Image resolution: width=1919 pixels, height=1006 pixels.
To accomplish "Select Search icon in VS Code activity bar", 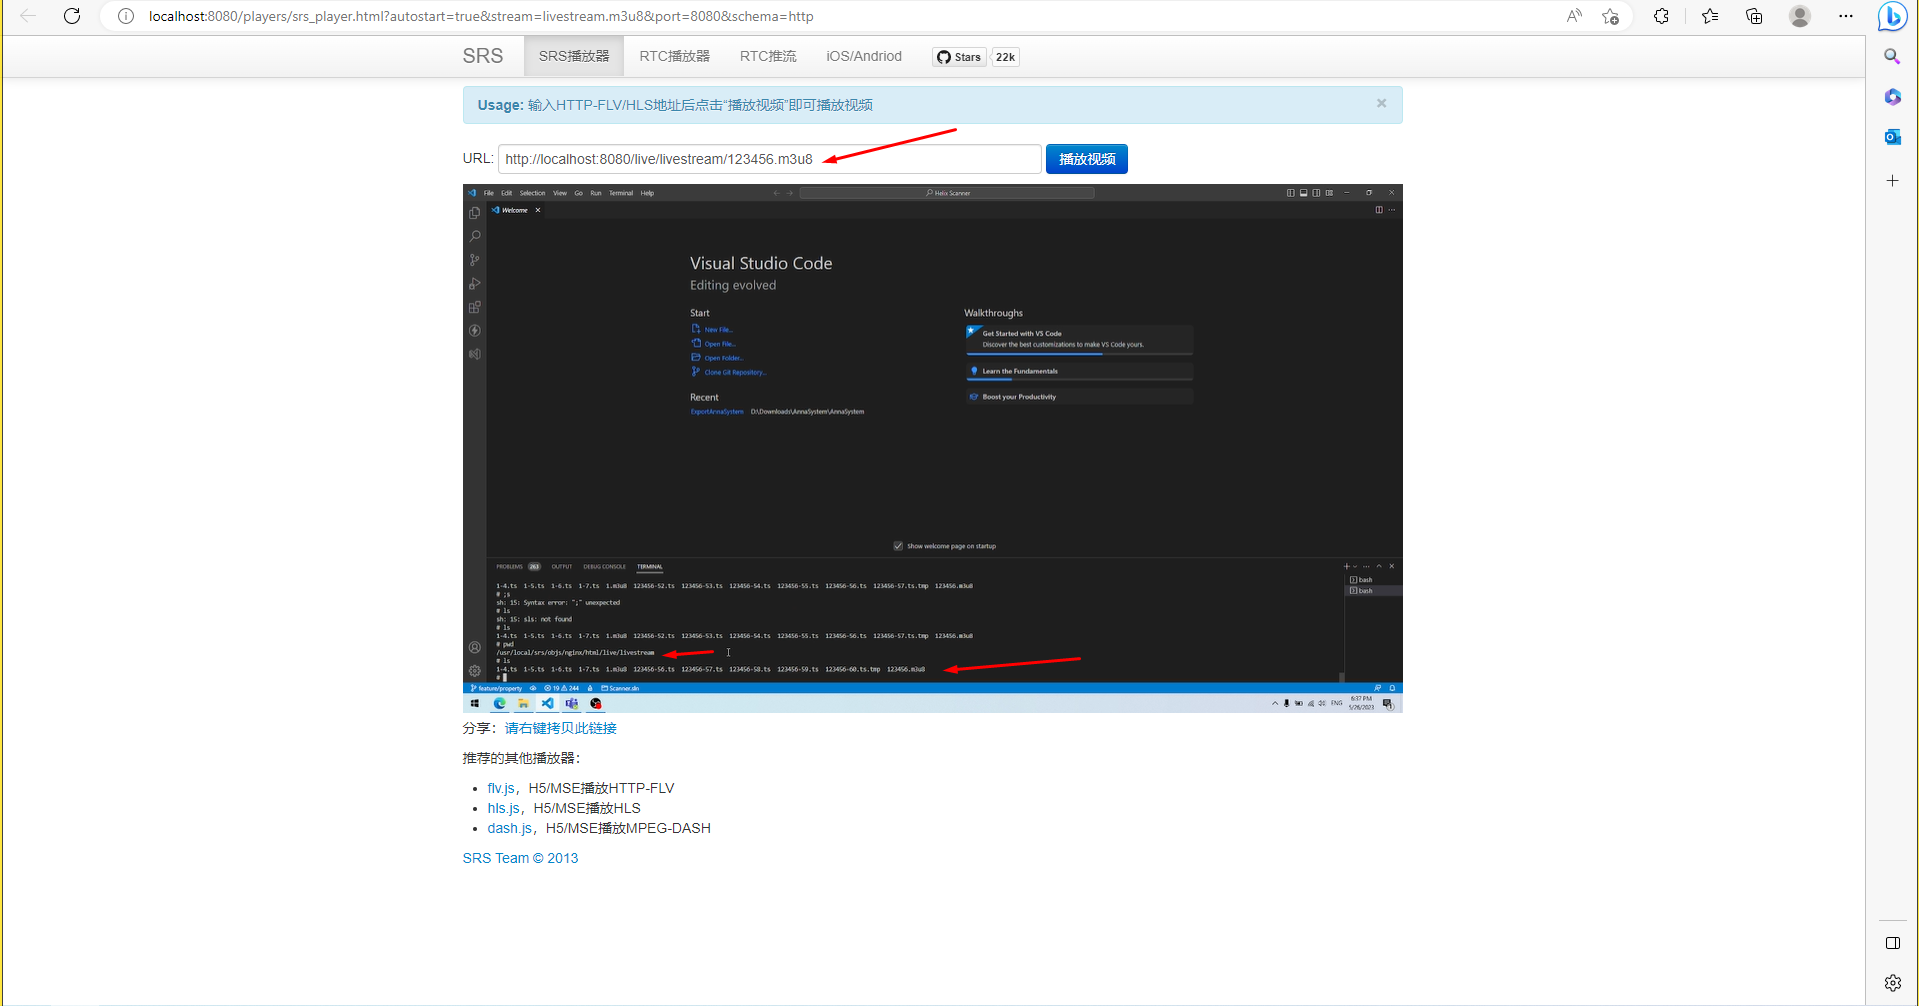I will [x=475, y=236].
